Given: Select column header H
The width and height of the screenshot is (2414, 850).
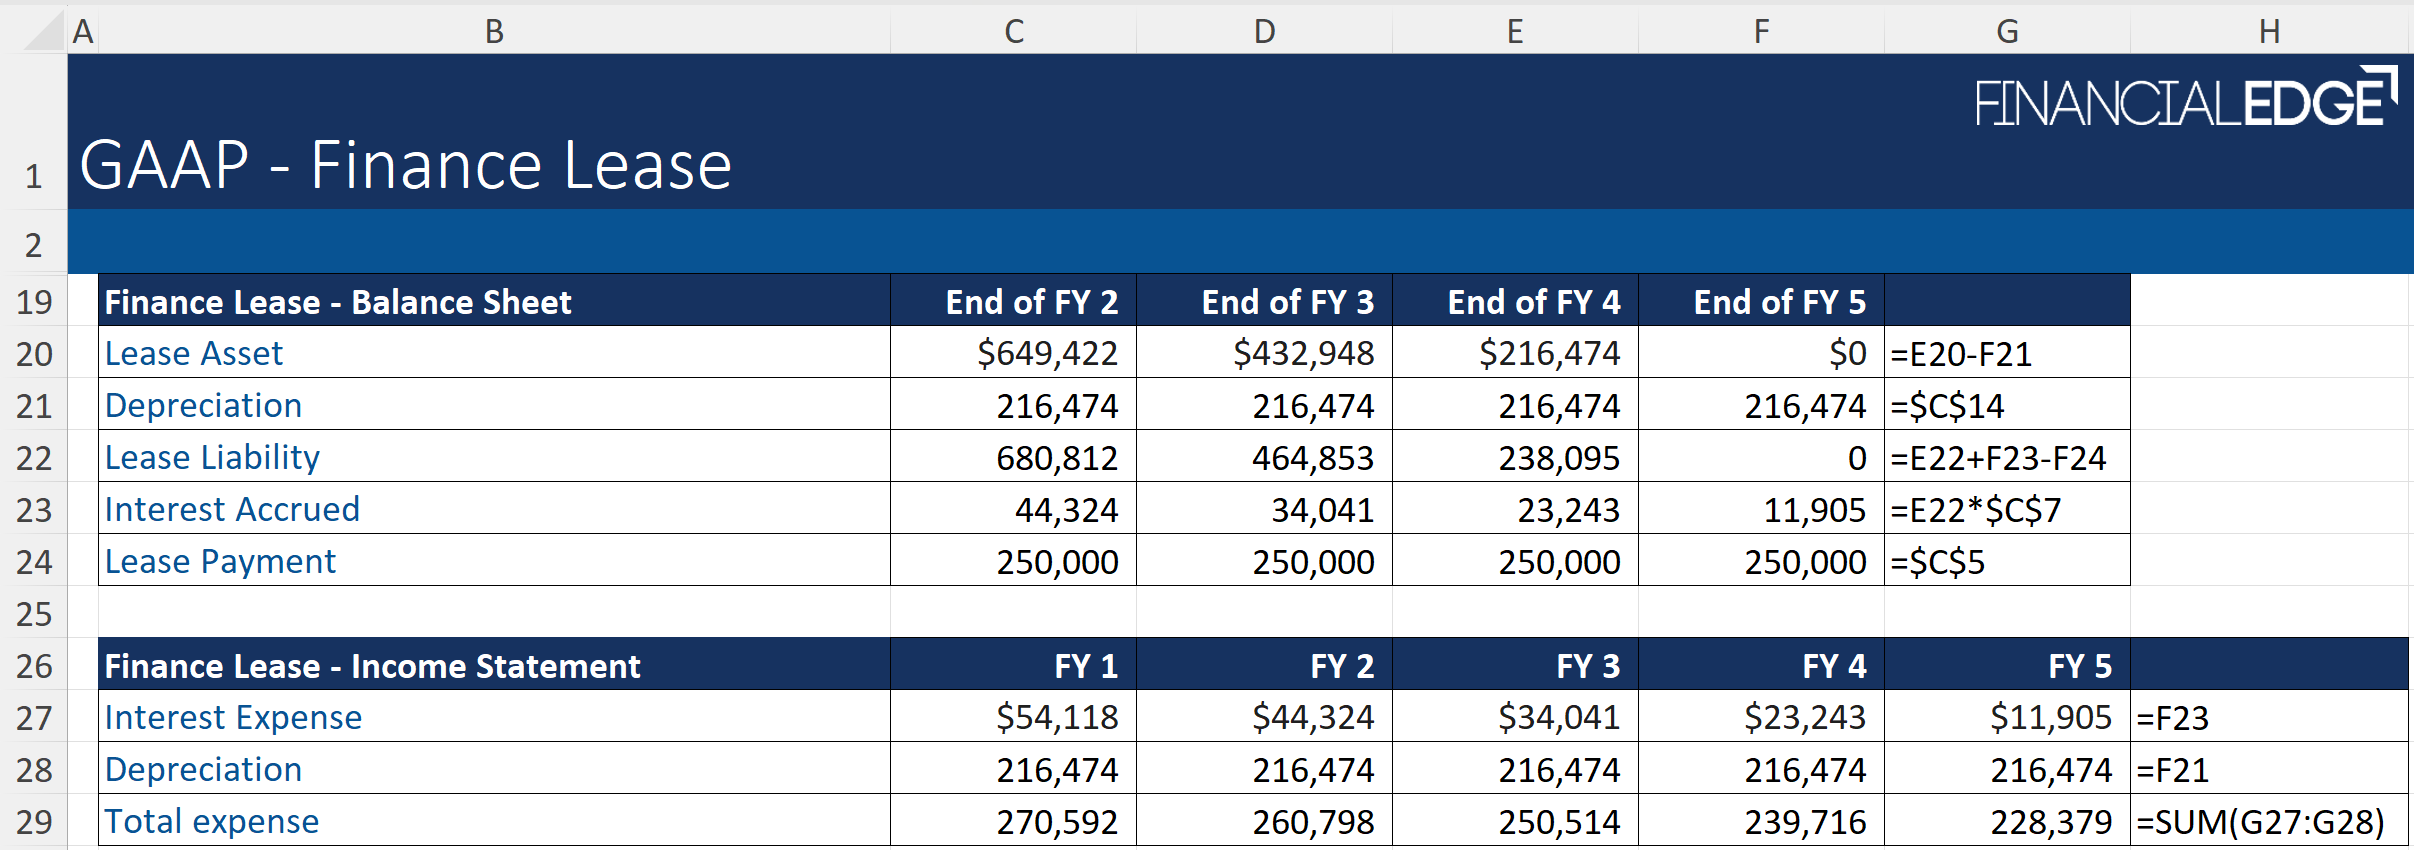Looking at the screenshot, I should (2268, 31).
